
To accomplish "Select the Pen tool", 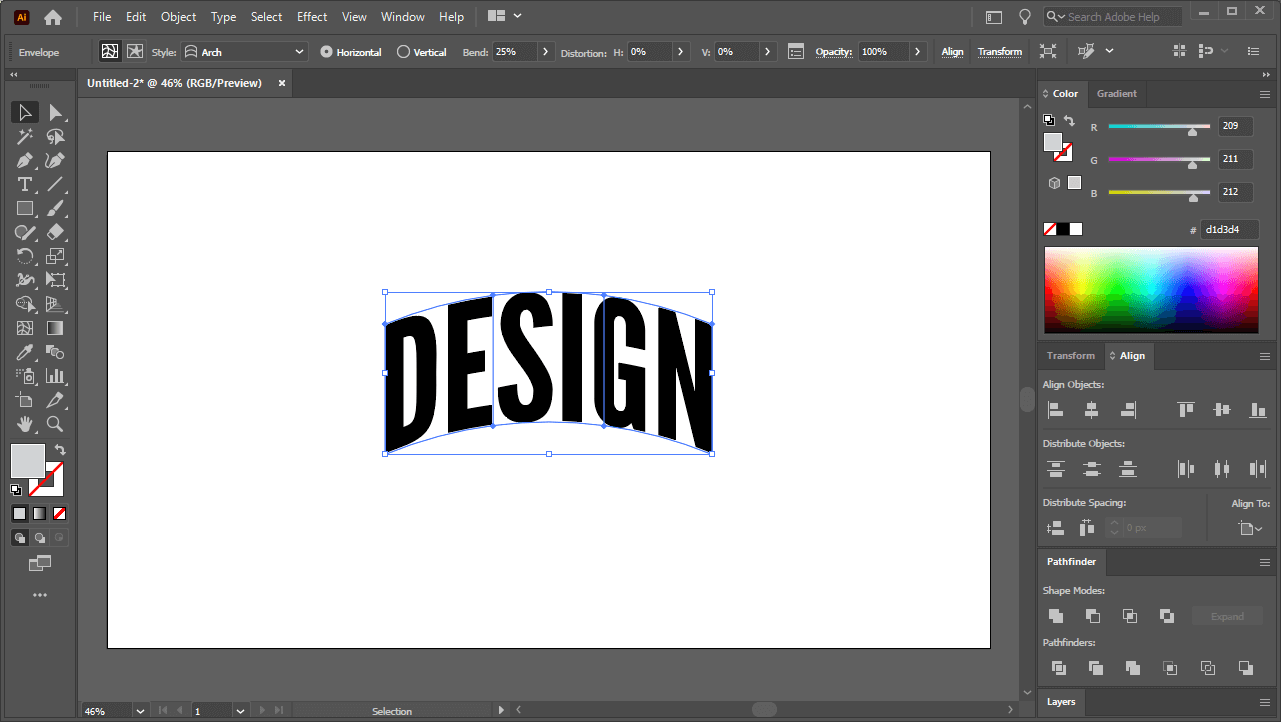I will click(x=25, y=160).
